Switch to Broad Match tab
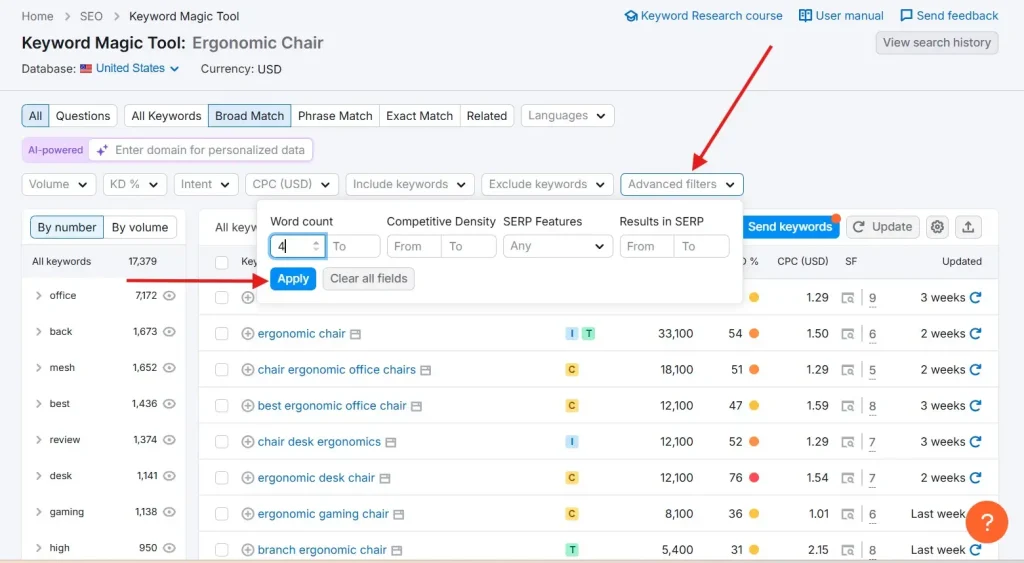This screenshot has height=563, width=1024. 249,116
